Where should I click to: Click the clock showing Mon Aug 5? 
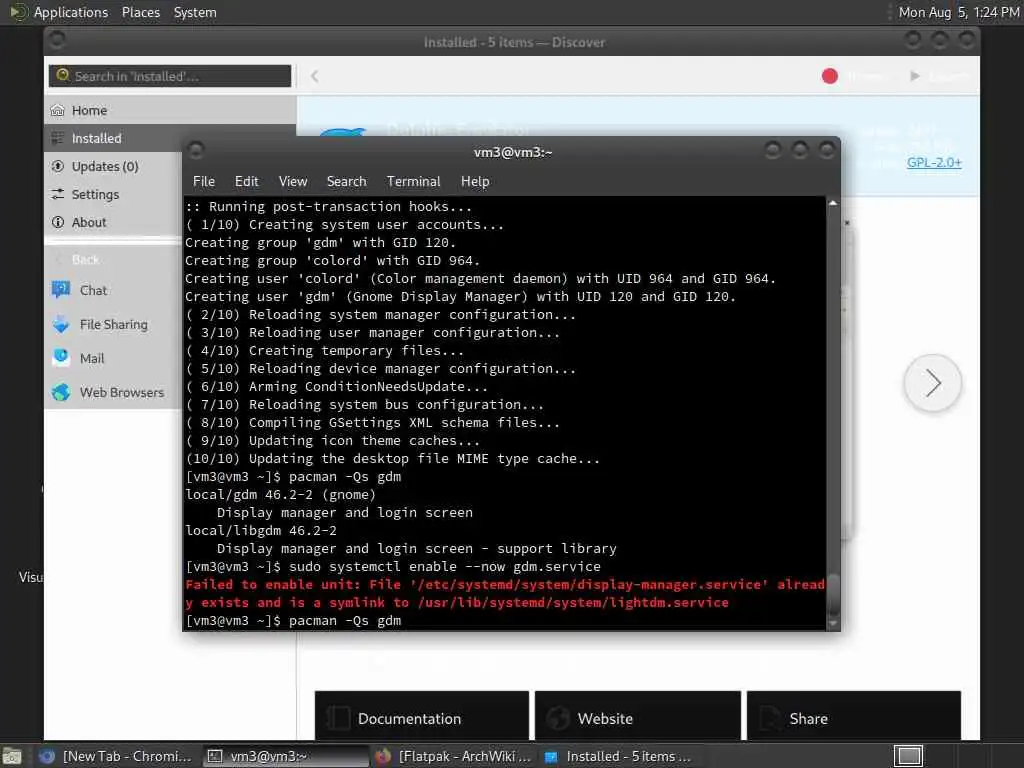pyautogui.click(x=958, y=12)
